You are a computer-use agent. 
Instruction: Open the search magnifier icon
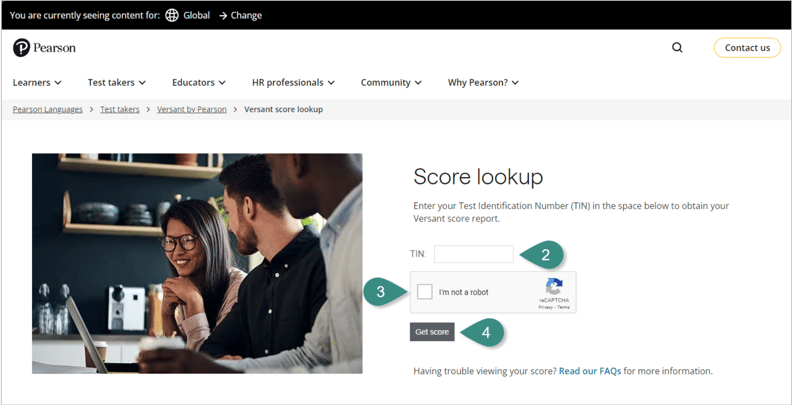click(677, 47)
